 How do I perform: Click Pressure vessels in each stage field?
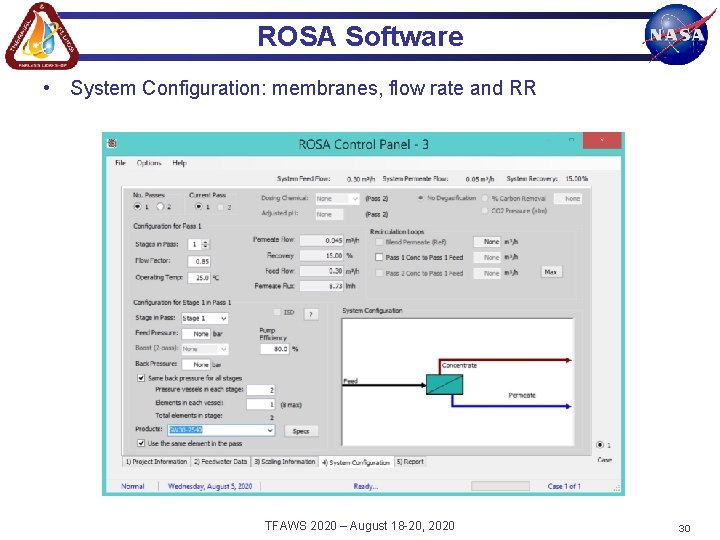pos(261,390)
